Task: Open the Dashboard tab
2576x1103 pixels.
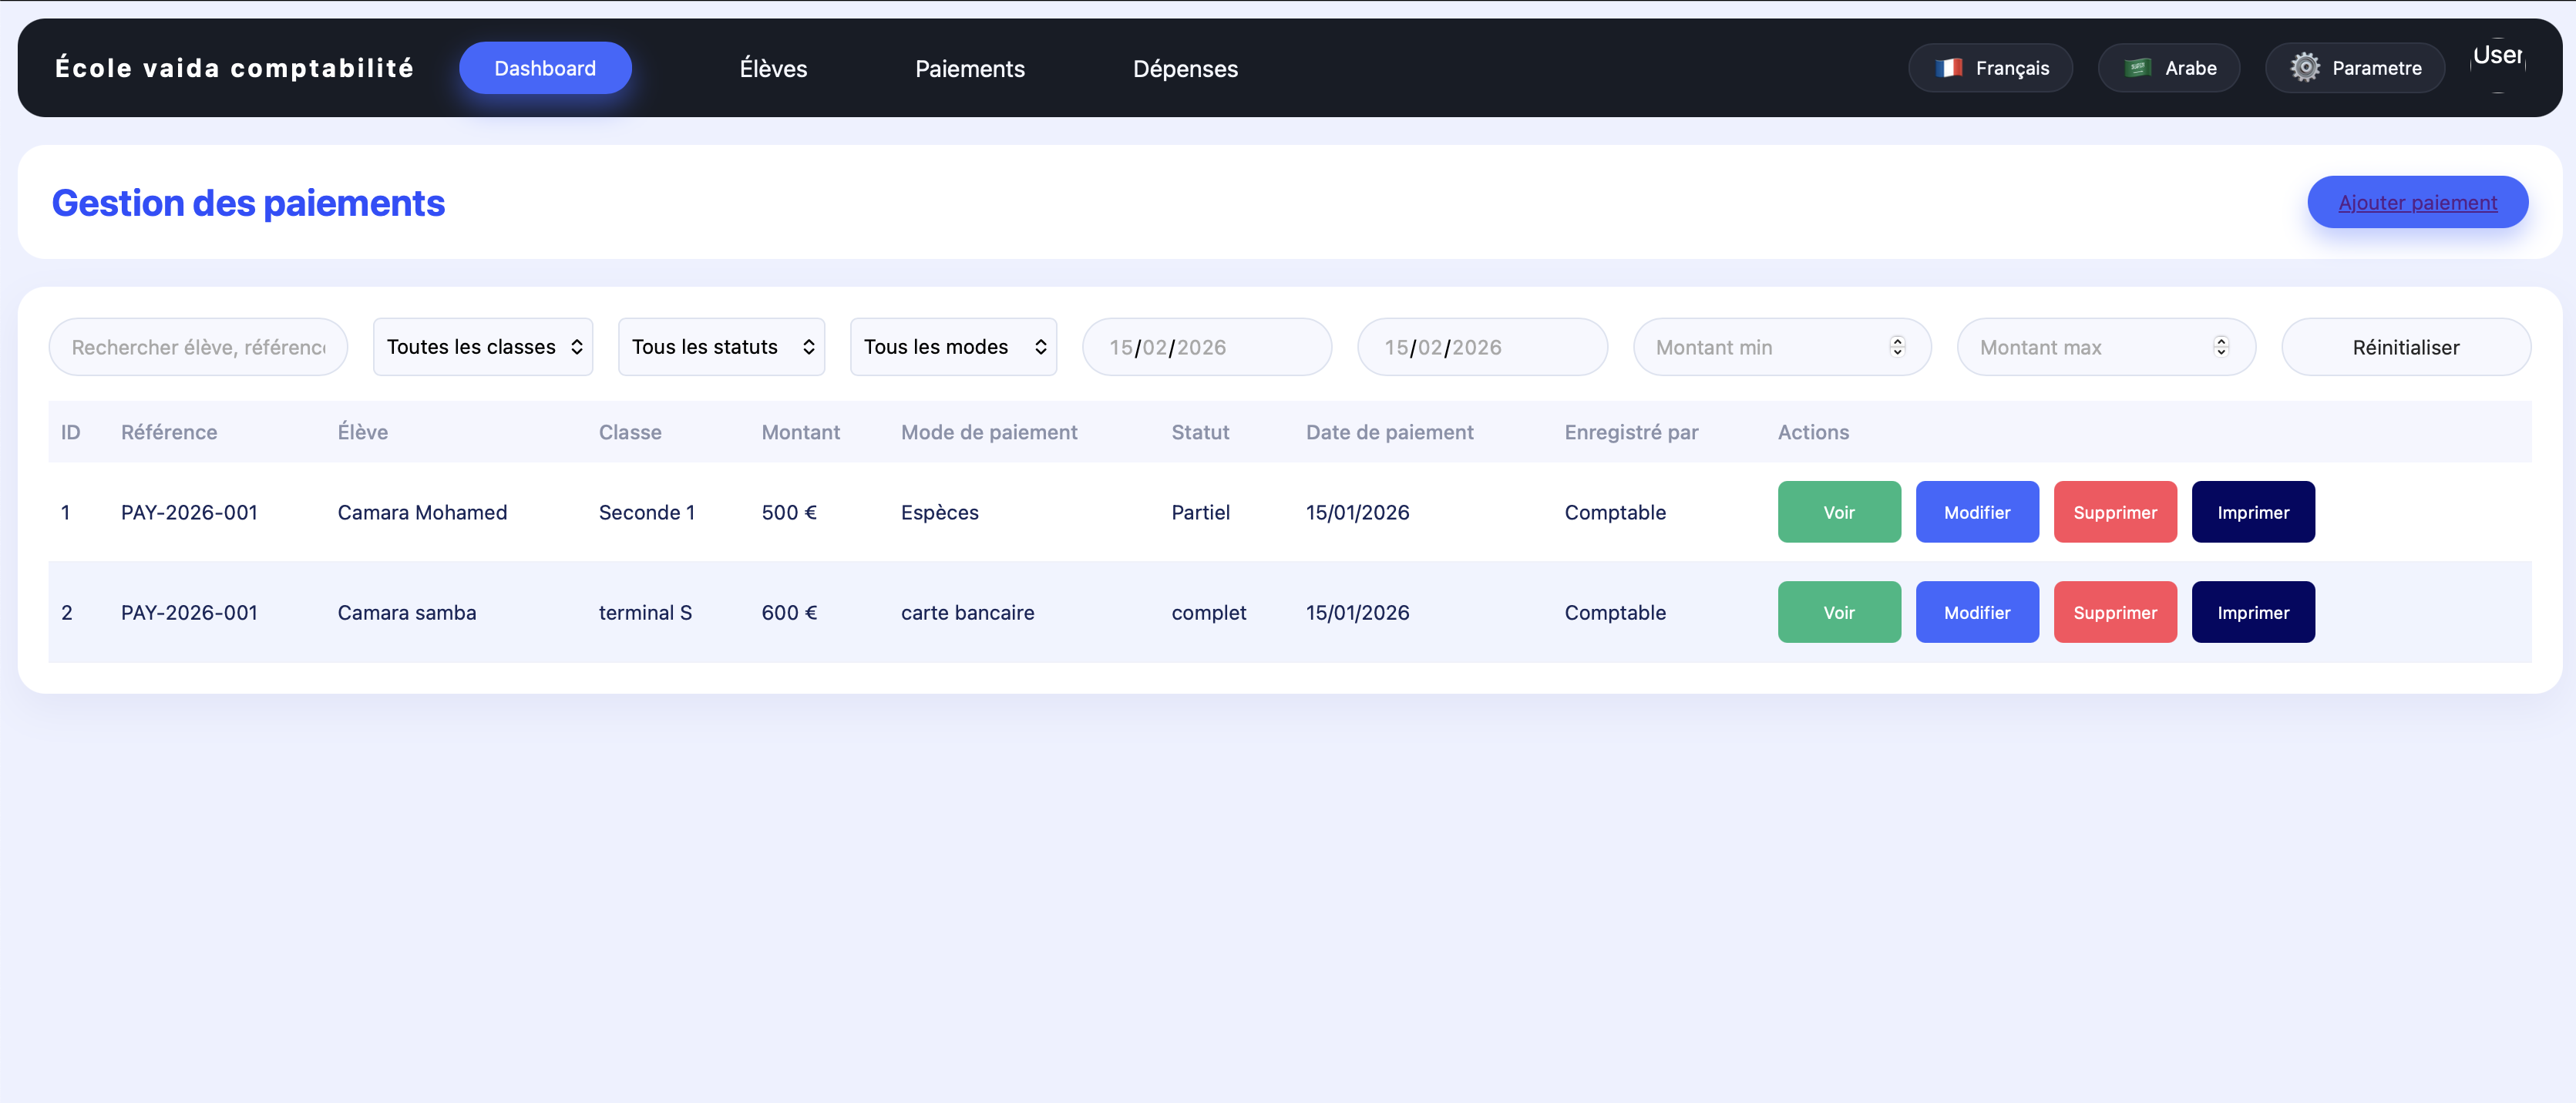Action: click(x=545, y=68)
